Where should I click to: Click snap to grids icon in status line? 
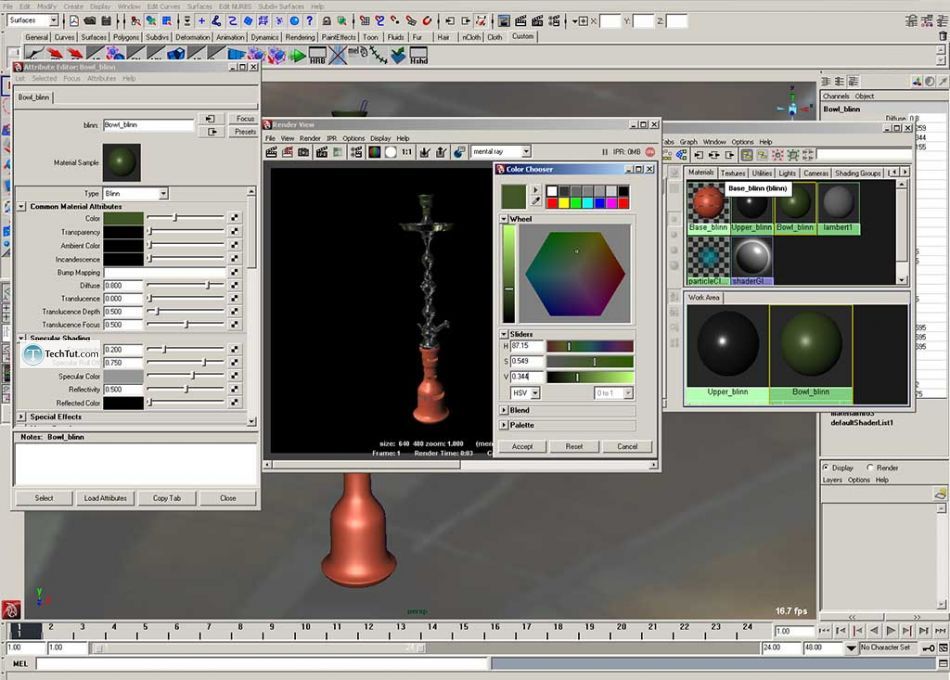[x=364, y=21]
